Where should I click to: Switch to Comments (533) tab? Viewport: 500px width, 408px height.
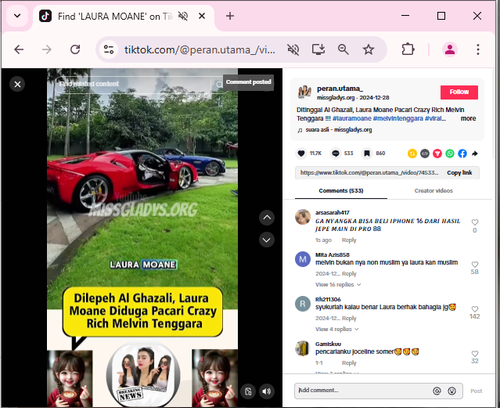tap(341, 191)
